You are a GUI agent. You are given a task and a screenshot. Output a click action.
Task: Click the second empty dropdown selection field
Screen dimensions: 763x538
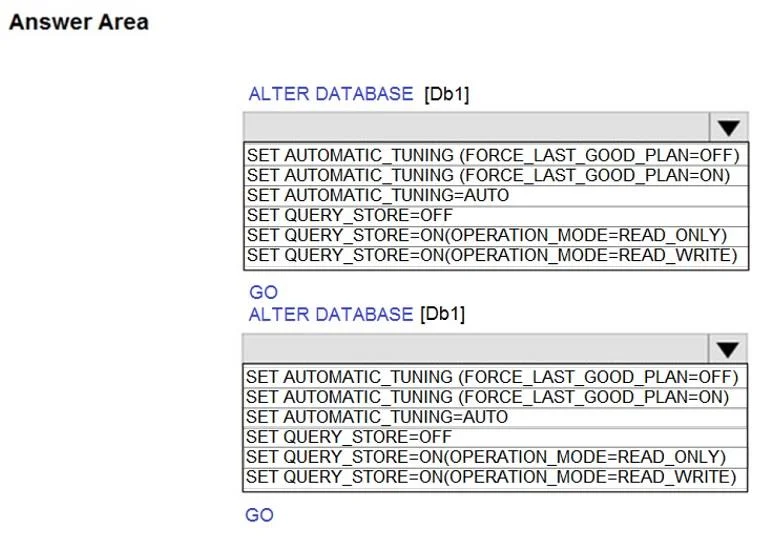click(475, 349)
